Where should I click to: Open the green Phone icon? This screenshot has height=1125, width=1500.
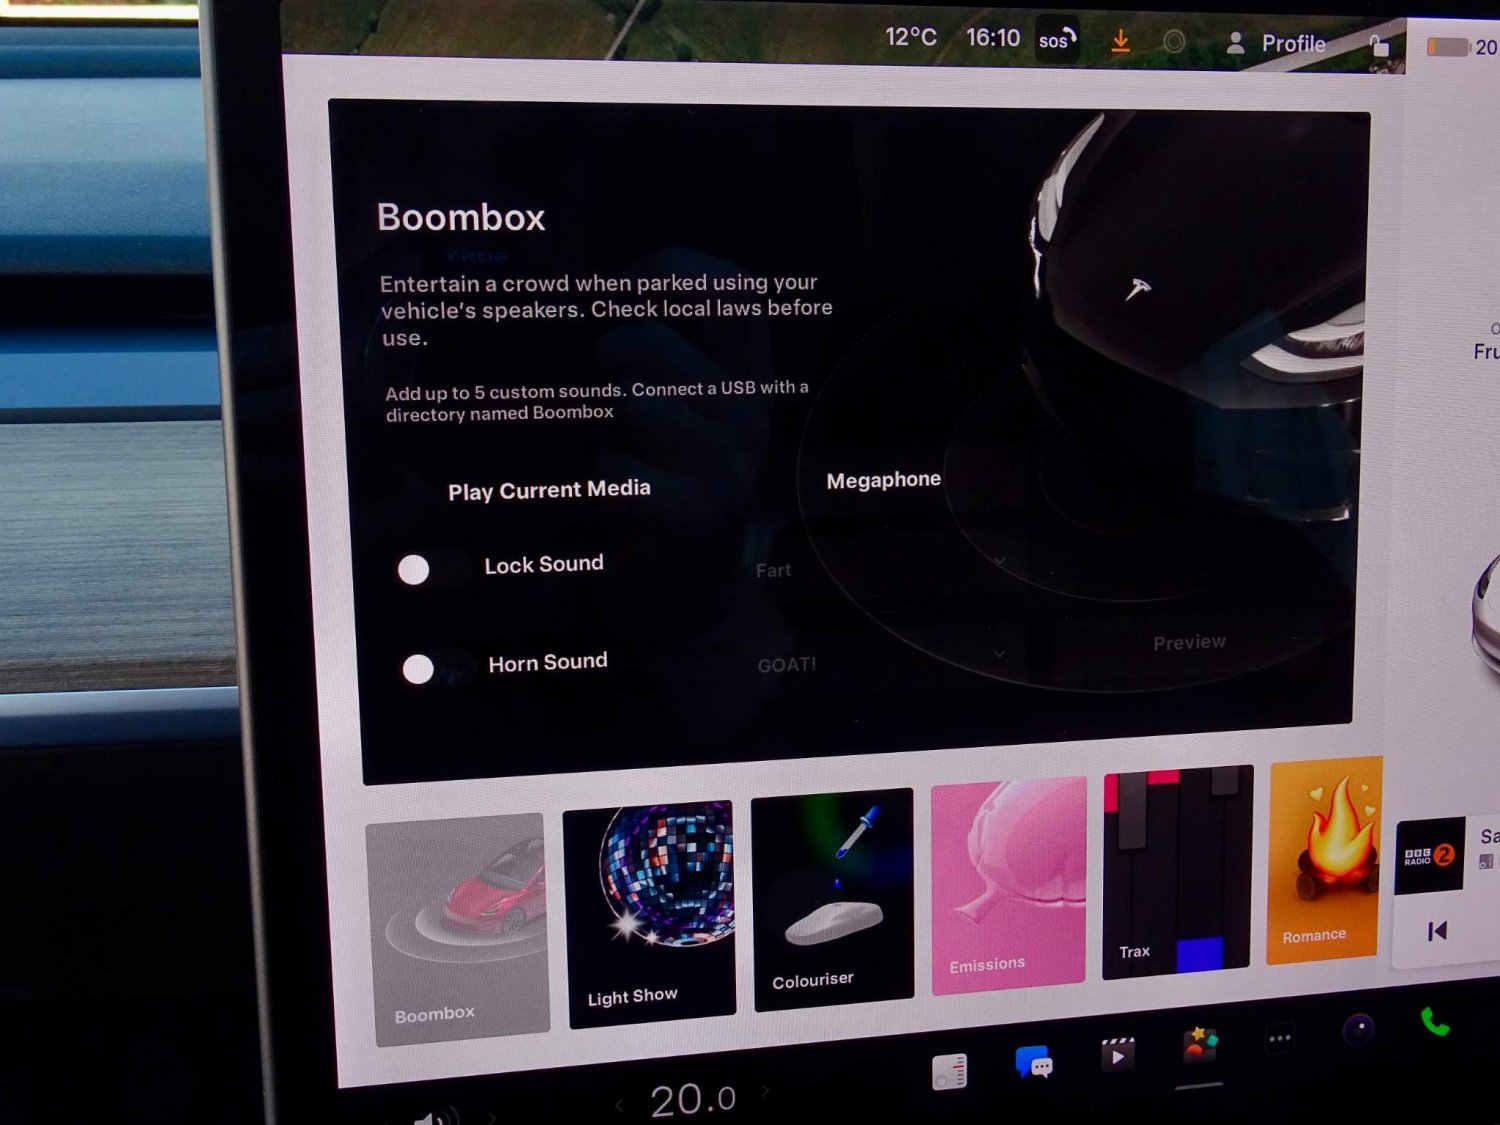pos(1435,1022)
